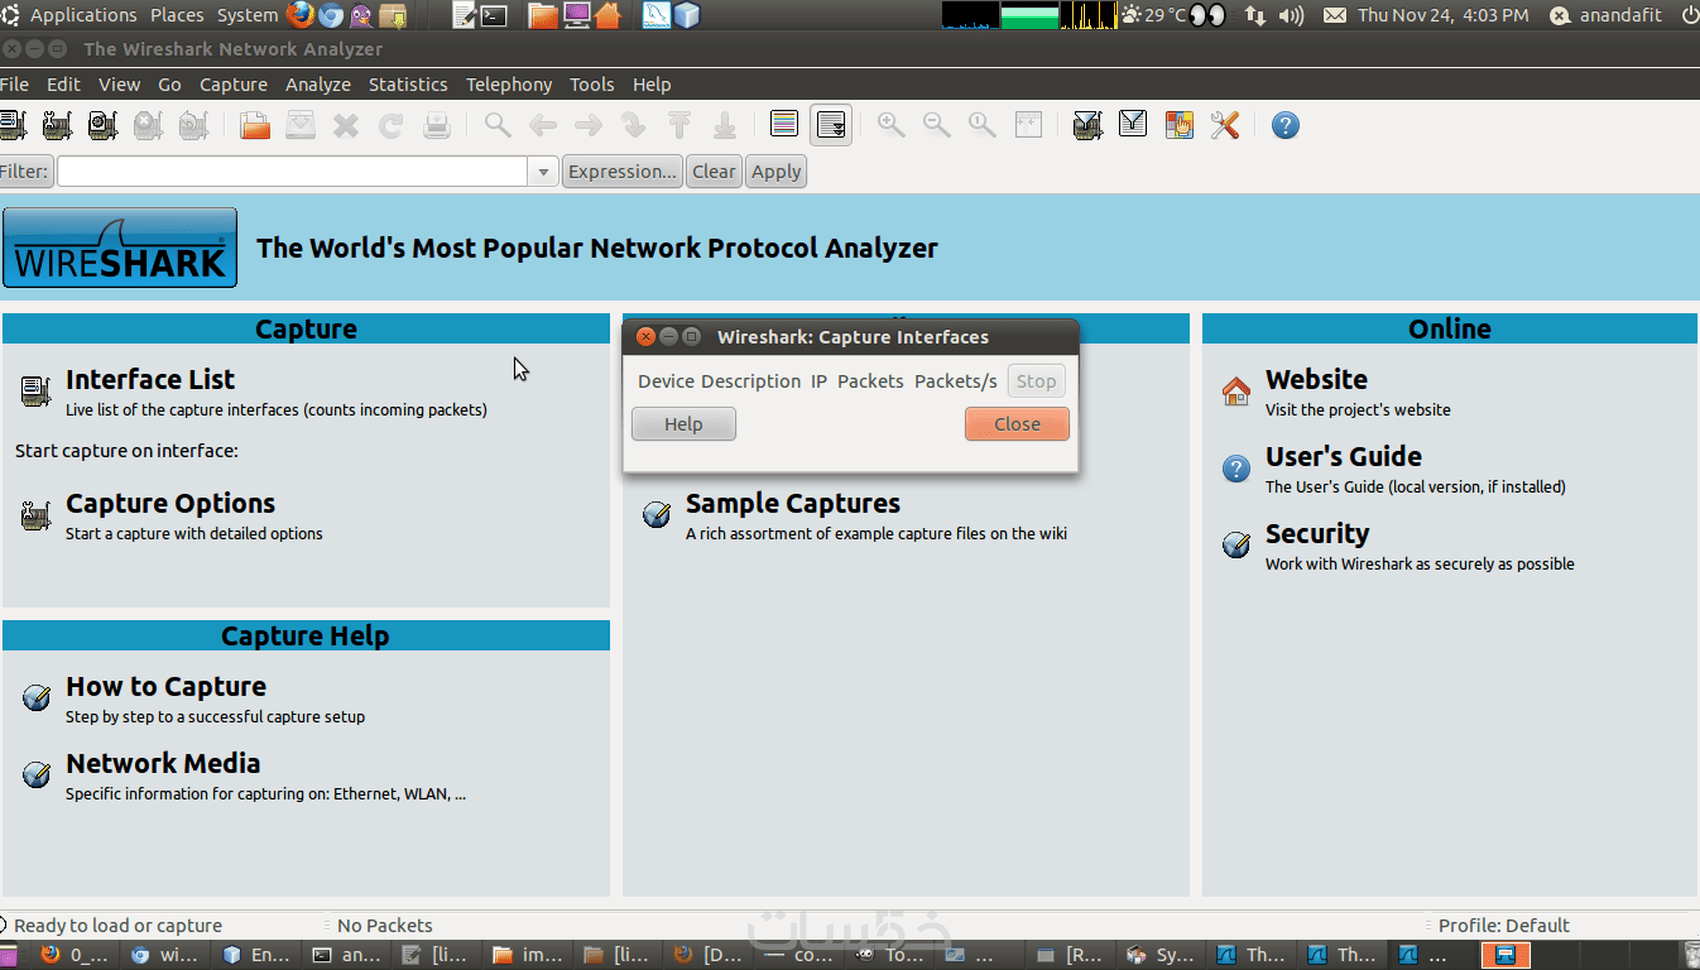Click Stop in Capture Interfaces dialog

1036,381
